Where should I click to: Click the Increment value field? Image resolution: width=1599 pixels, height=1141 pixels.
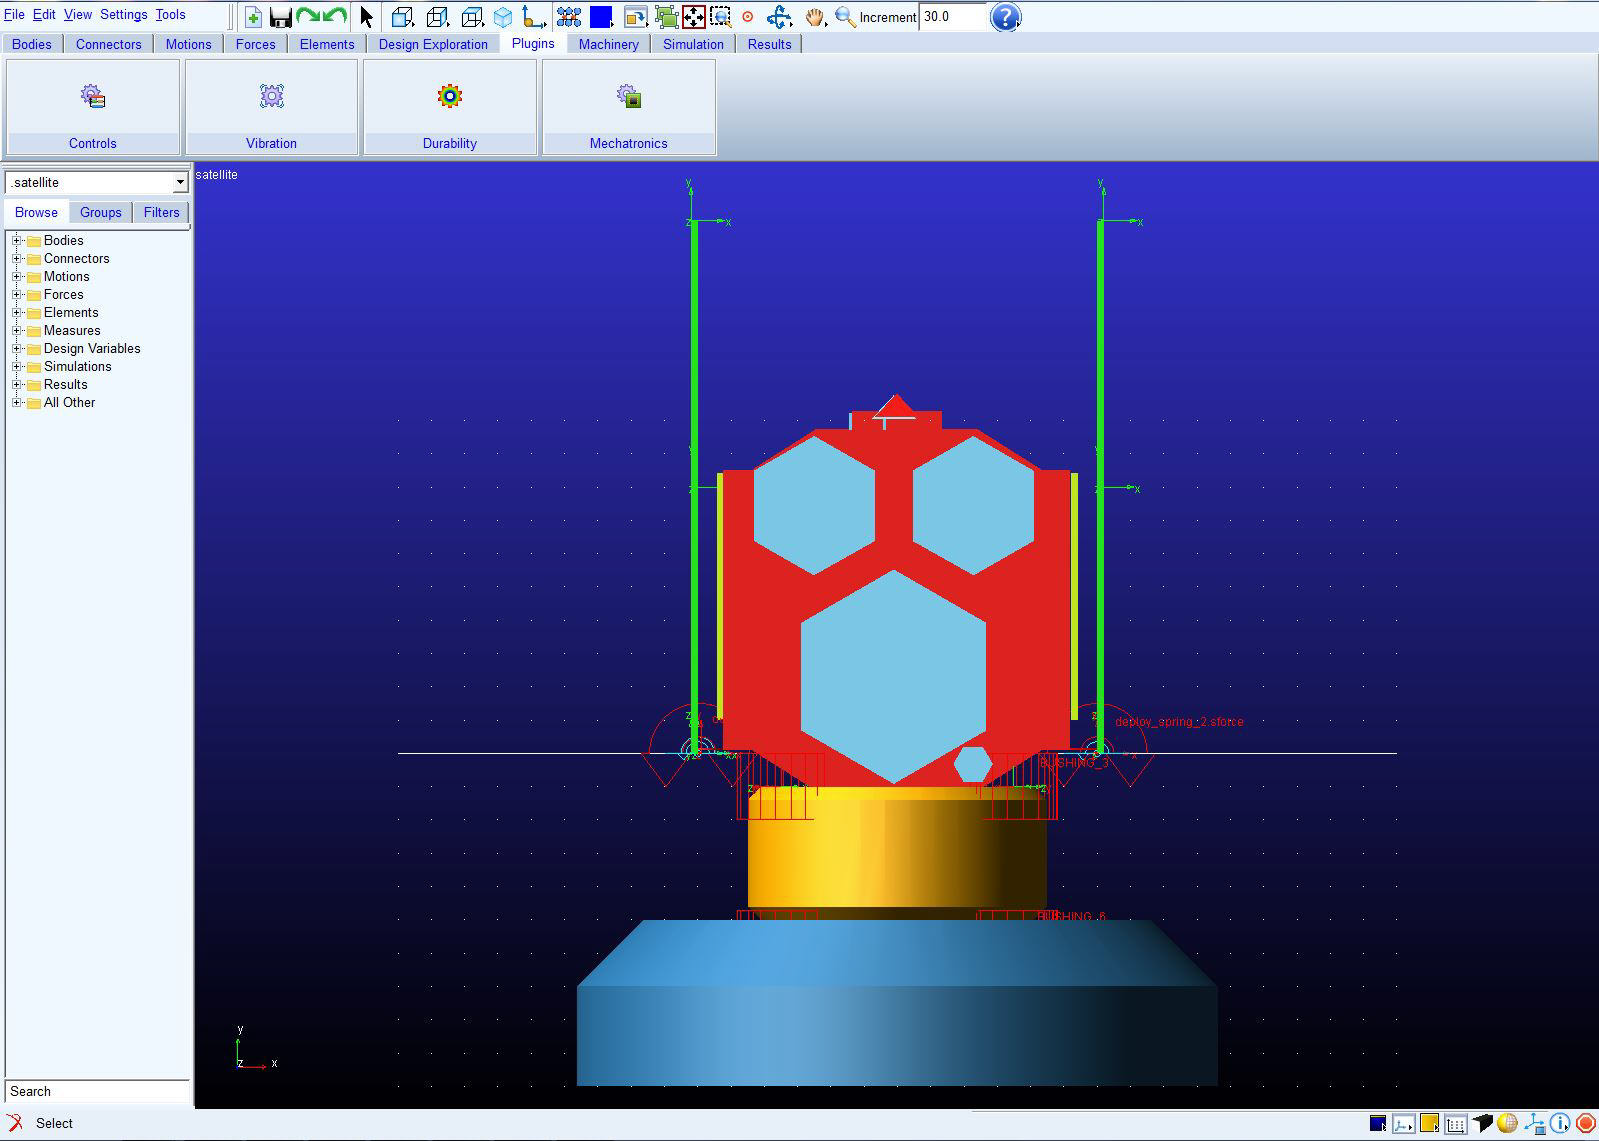point(952,17)
